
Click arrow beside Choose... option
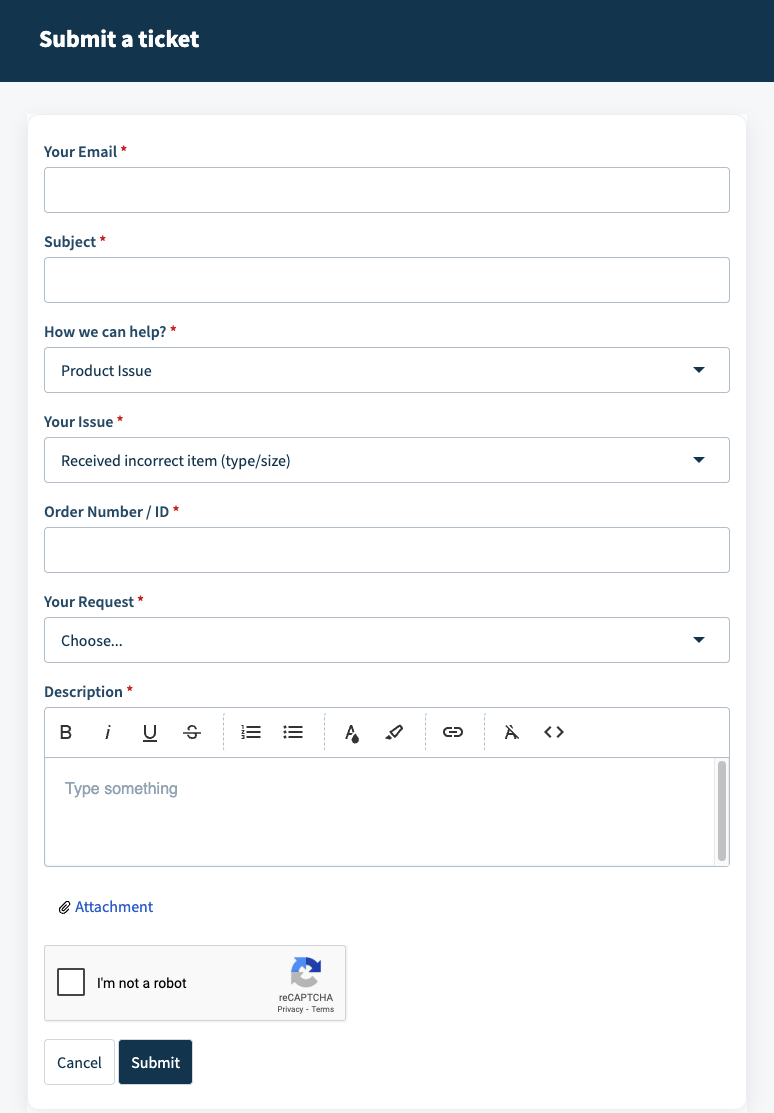tap(699, 640)
